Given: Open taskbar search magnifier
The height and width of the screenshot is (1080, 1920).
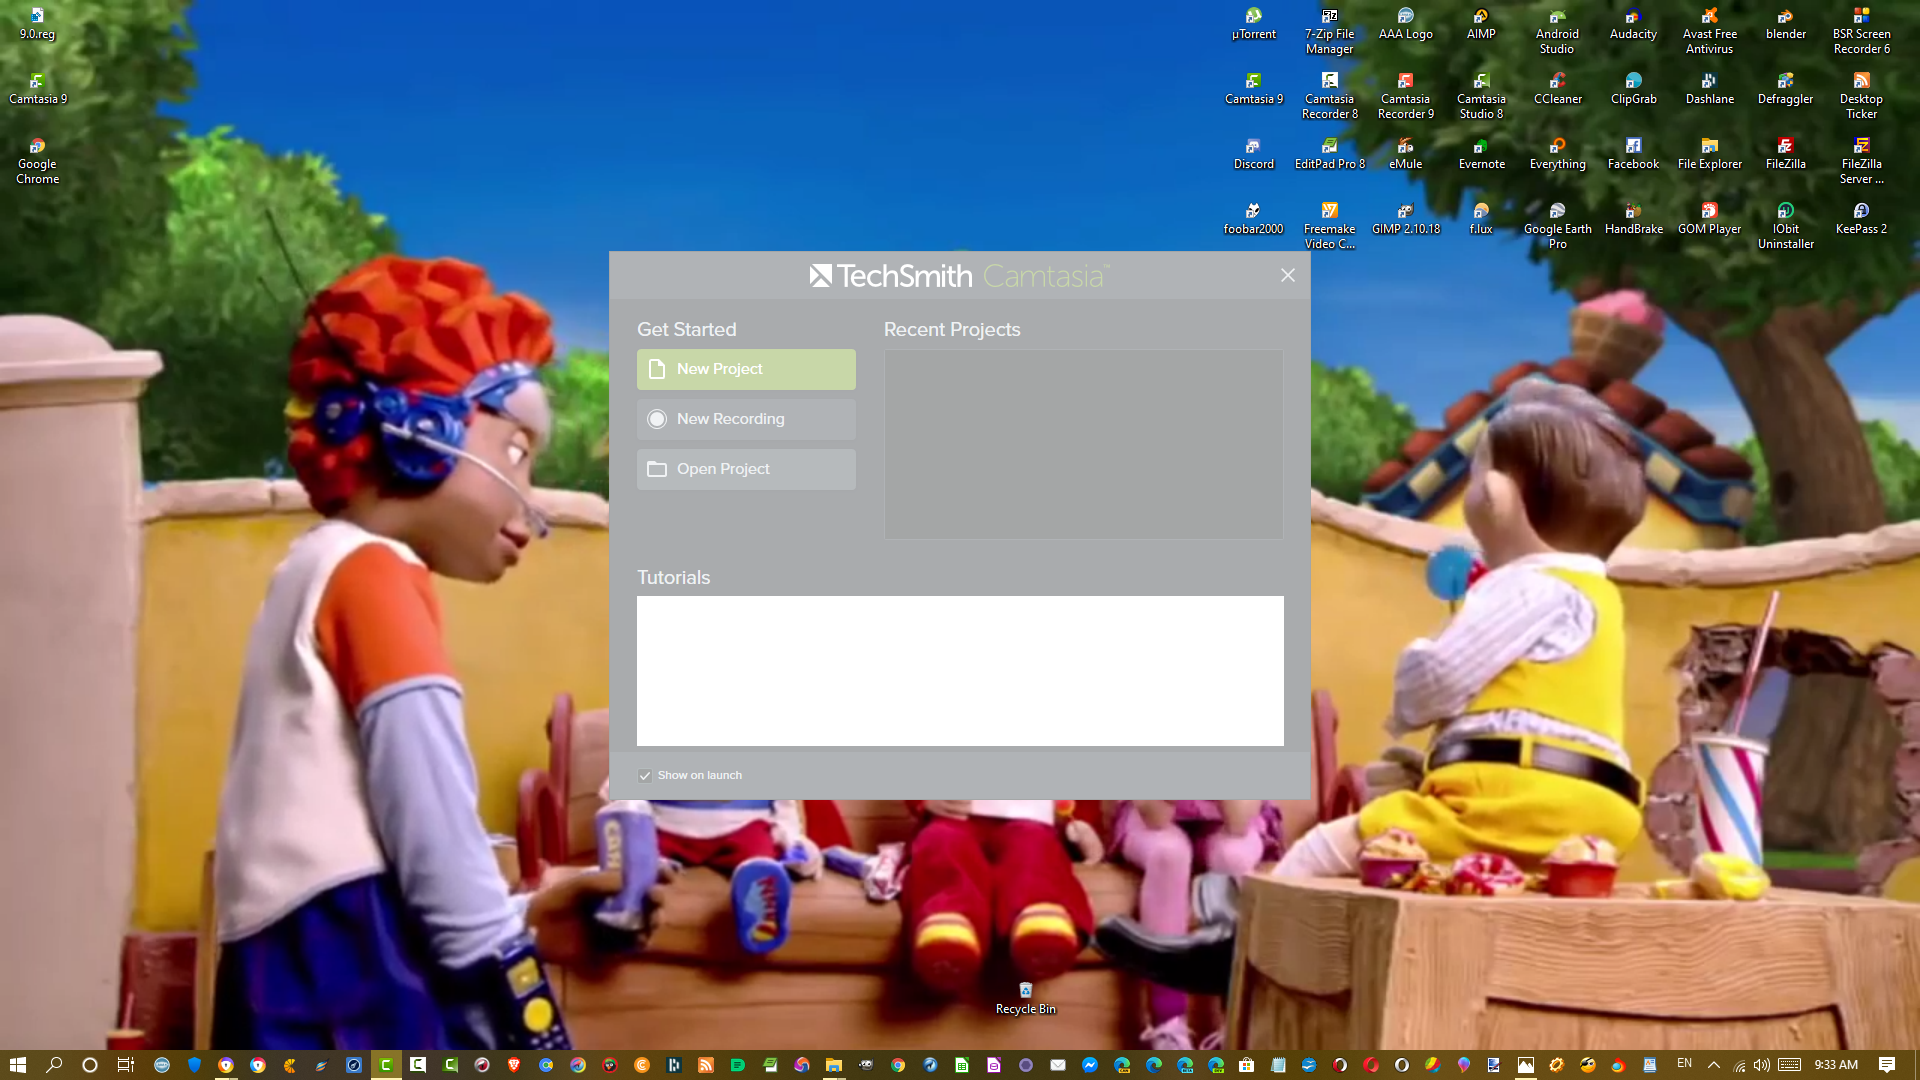Looking at the screenshot, I should click(x=54, y=1065).
